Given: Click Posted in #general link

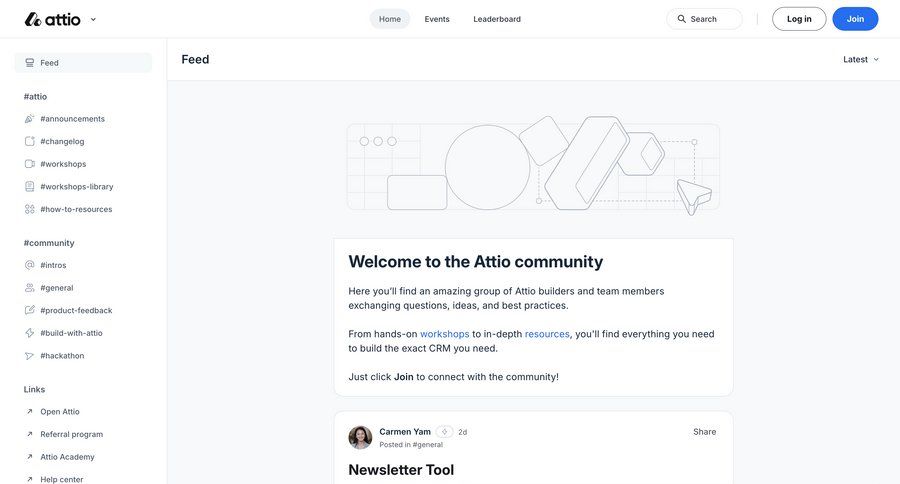Looking at the screenshot, I should coord(411,444).
